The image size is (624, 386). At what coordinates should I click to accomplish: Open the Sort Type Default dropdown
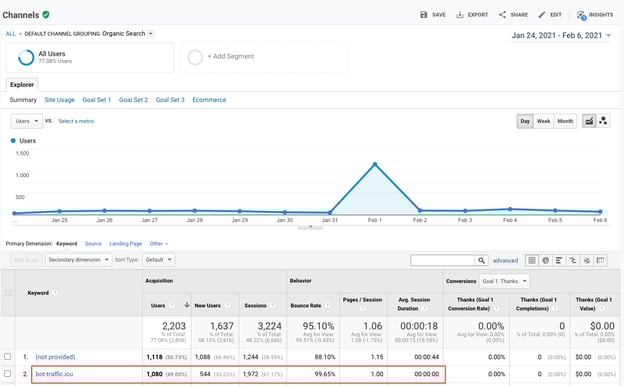(x=158, y=260)
